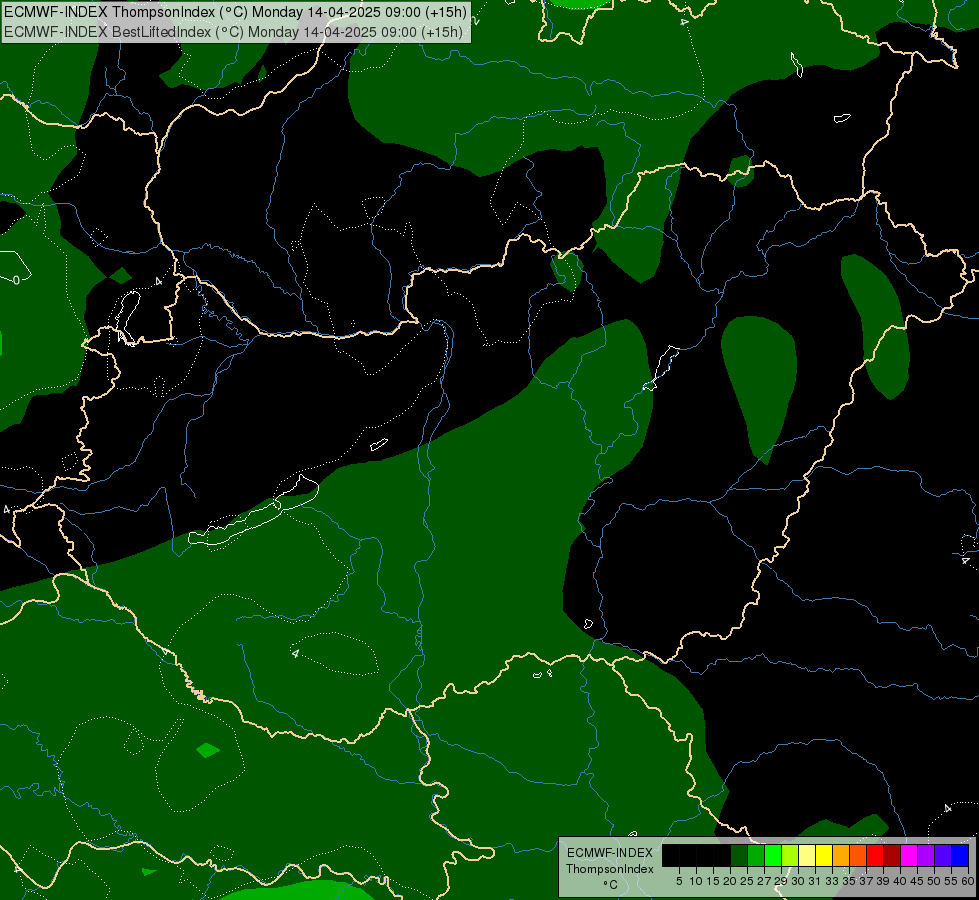Image resolution: width=979 pixels, height=900 pixels.
Task: Click the legend tick label '60'
Action: click(x=968, y=881)
